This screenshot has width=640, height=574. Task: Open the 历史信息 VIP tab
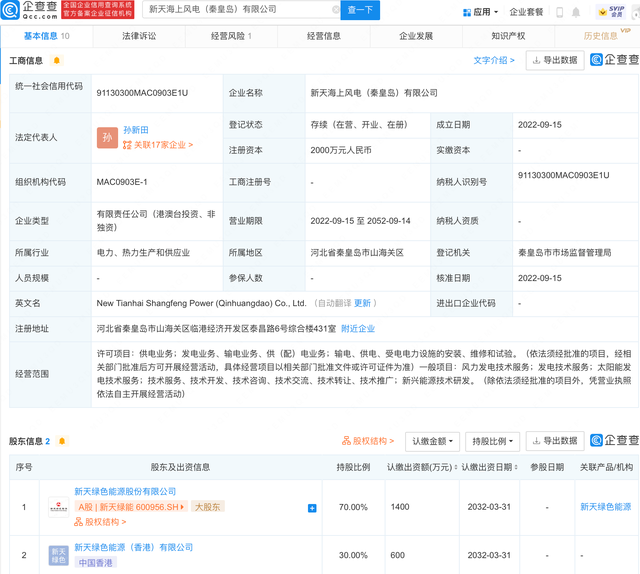(601, 36)
